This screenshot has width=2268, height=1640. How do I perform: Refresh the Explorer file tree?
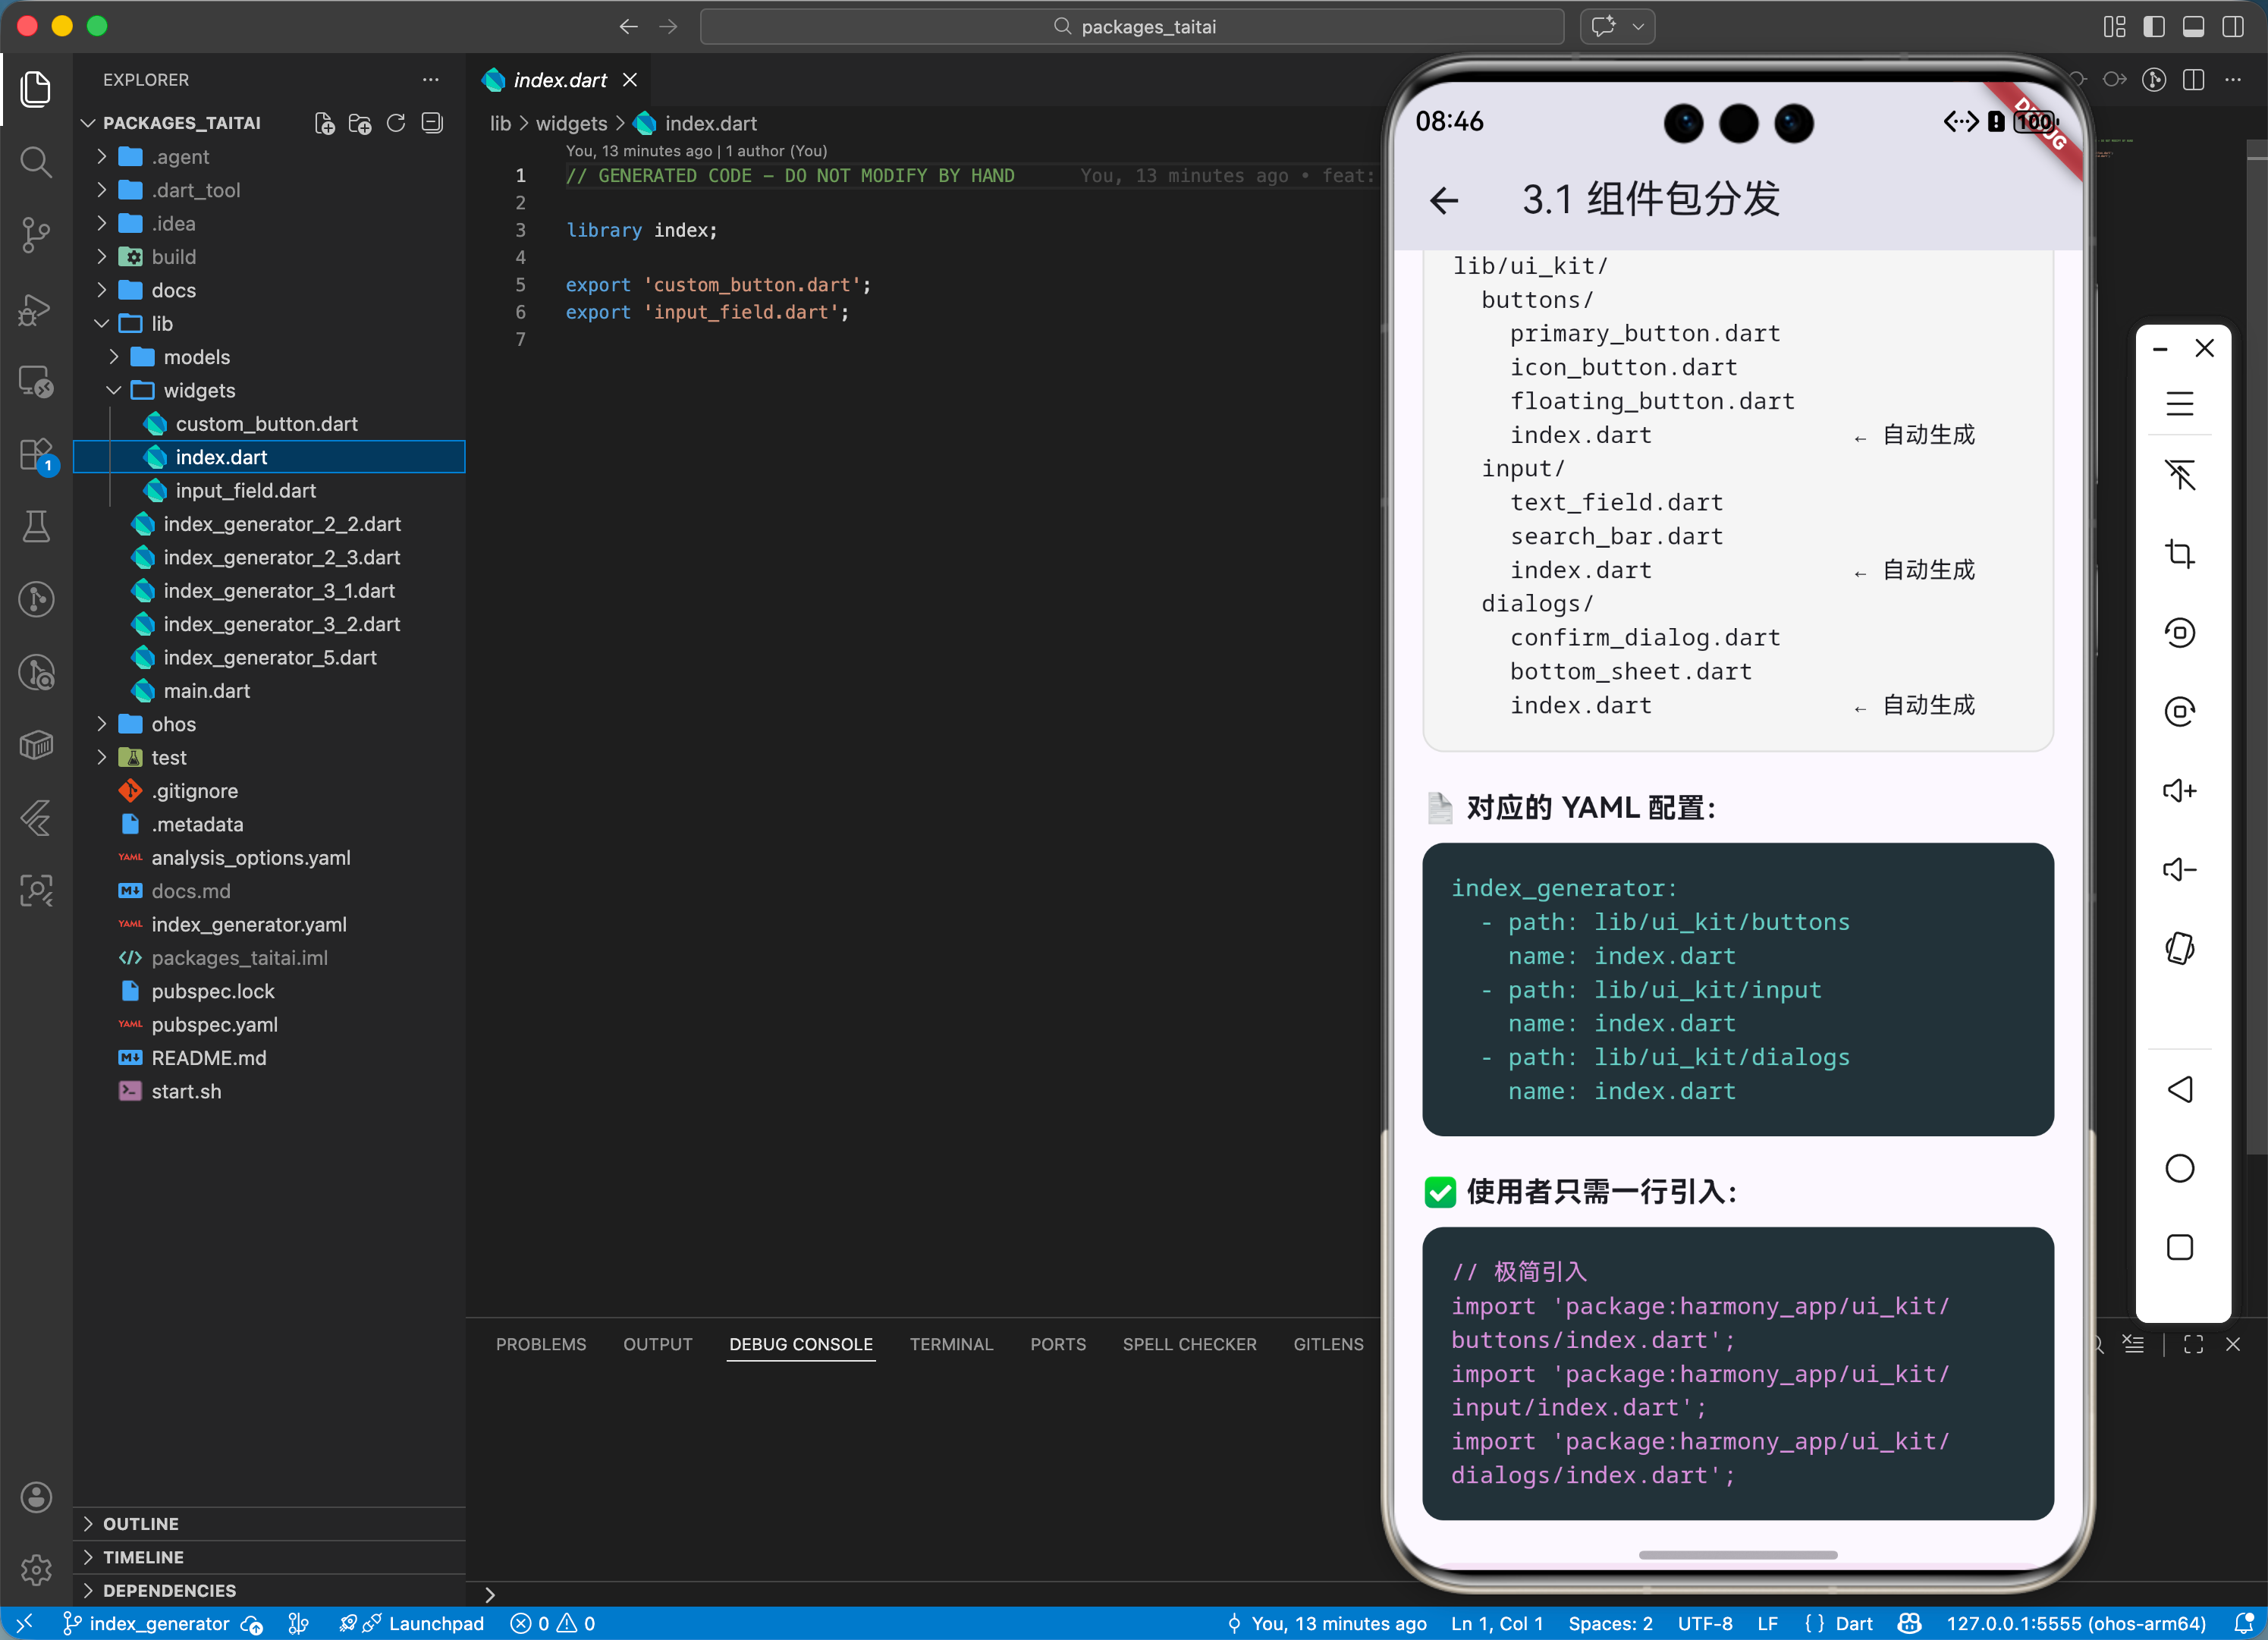[x=396, y=123]
